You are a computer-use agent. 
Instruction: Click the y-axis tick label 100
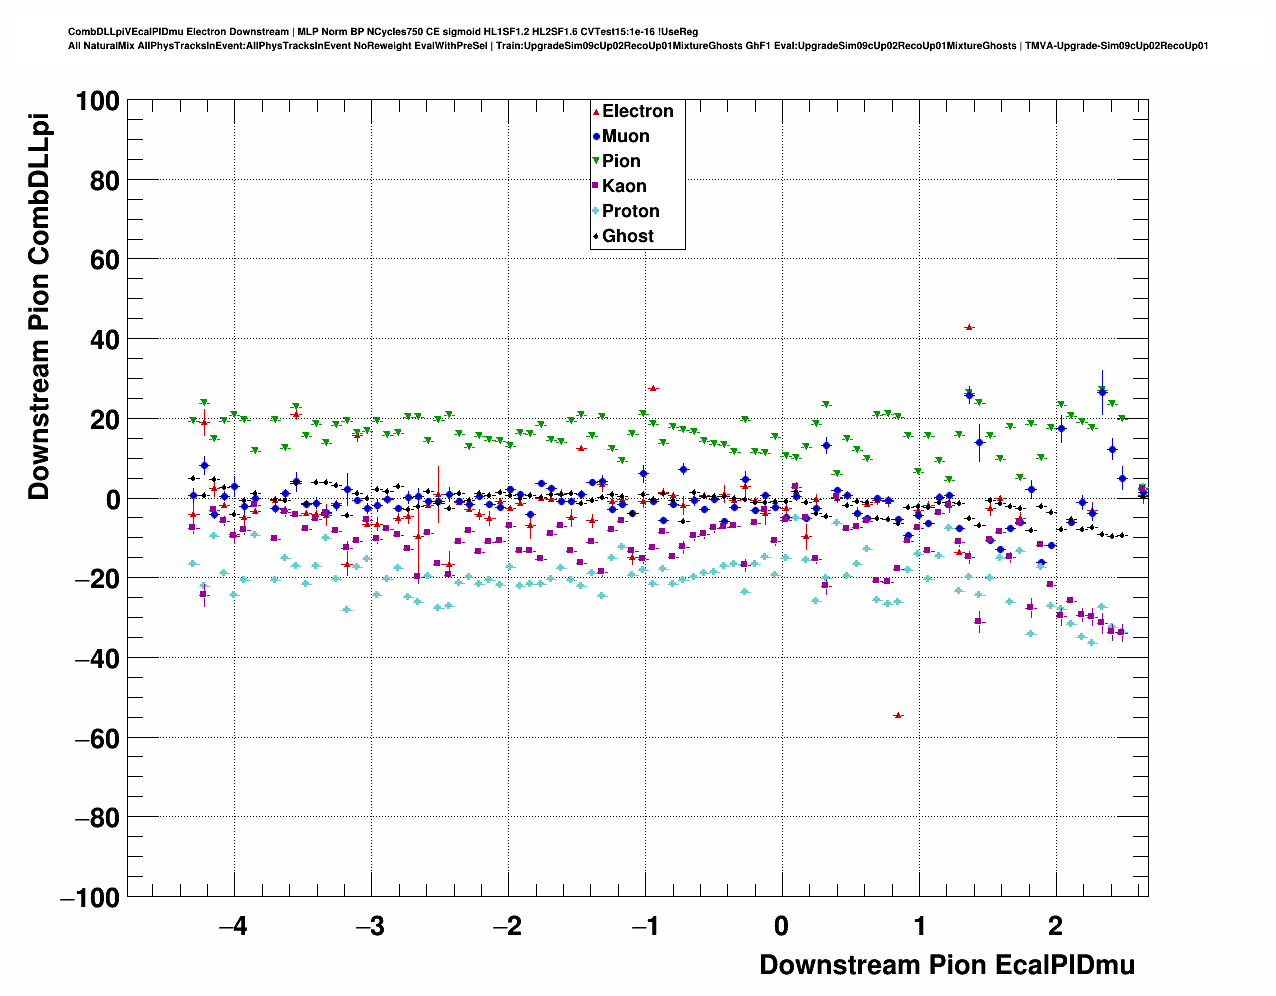coord(97,101)
